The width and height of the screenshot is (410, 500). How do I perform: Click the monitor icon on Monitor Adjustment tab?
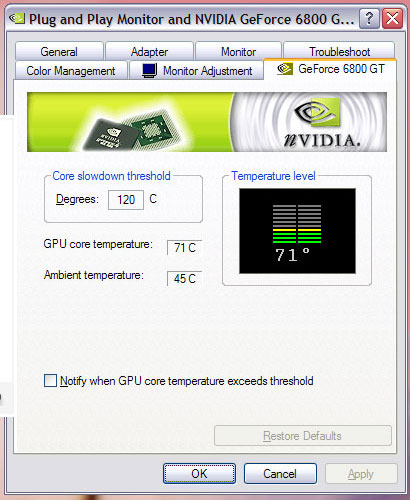point(149,70)
